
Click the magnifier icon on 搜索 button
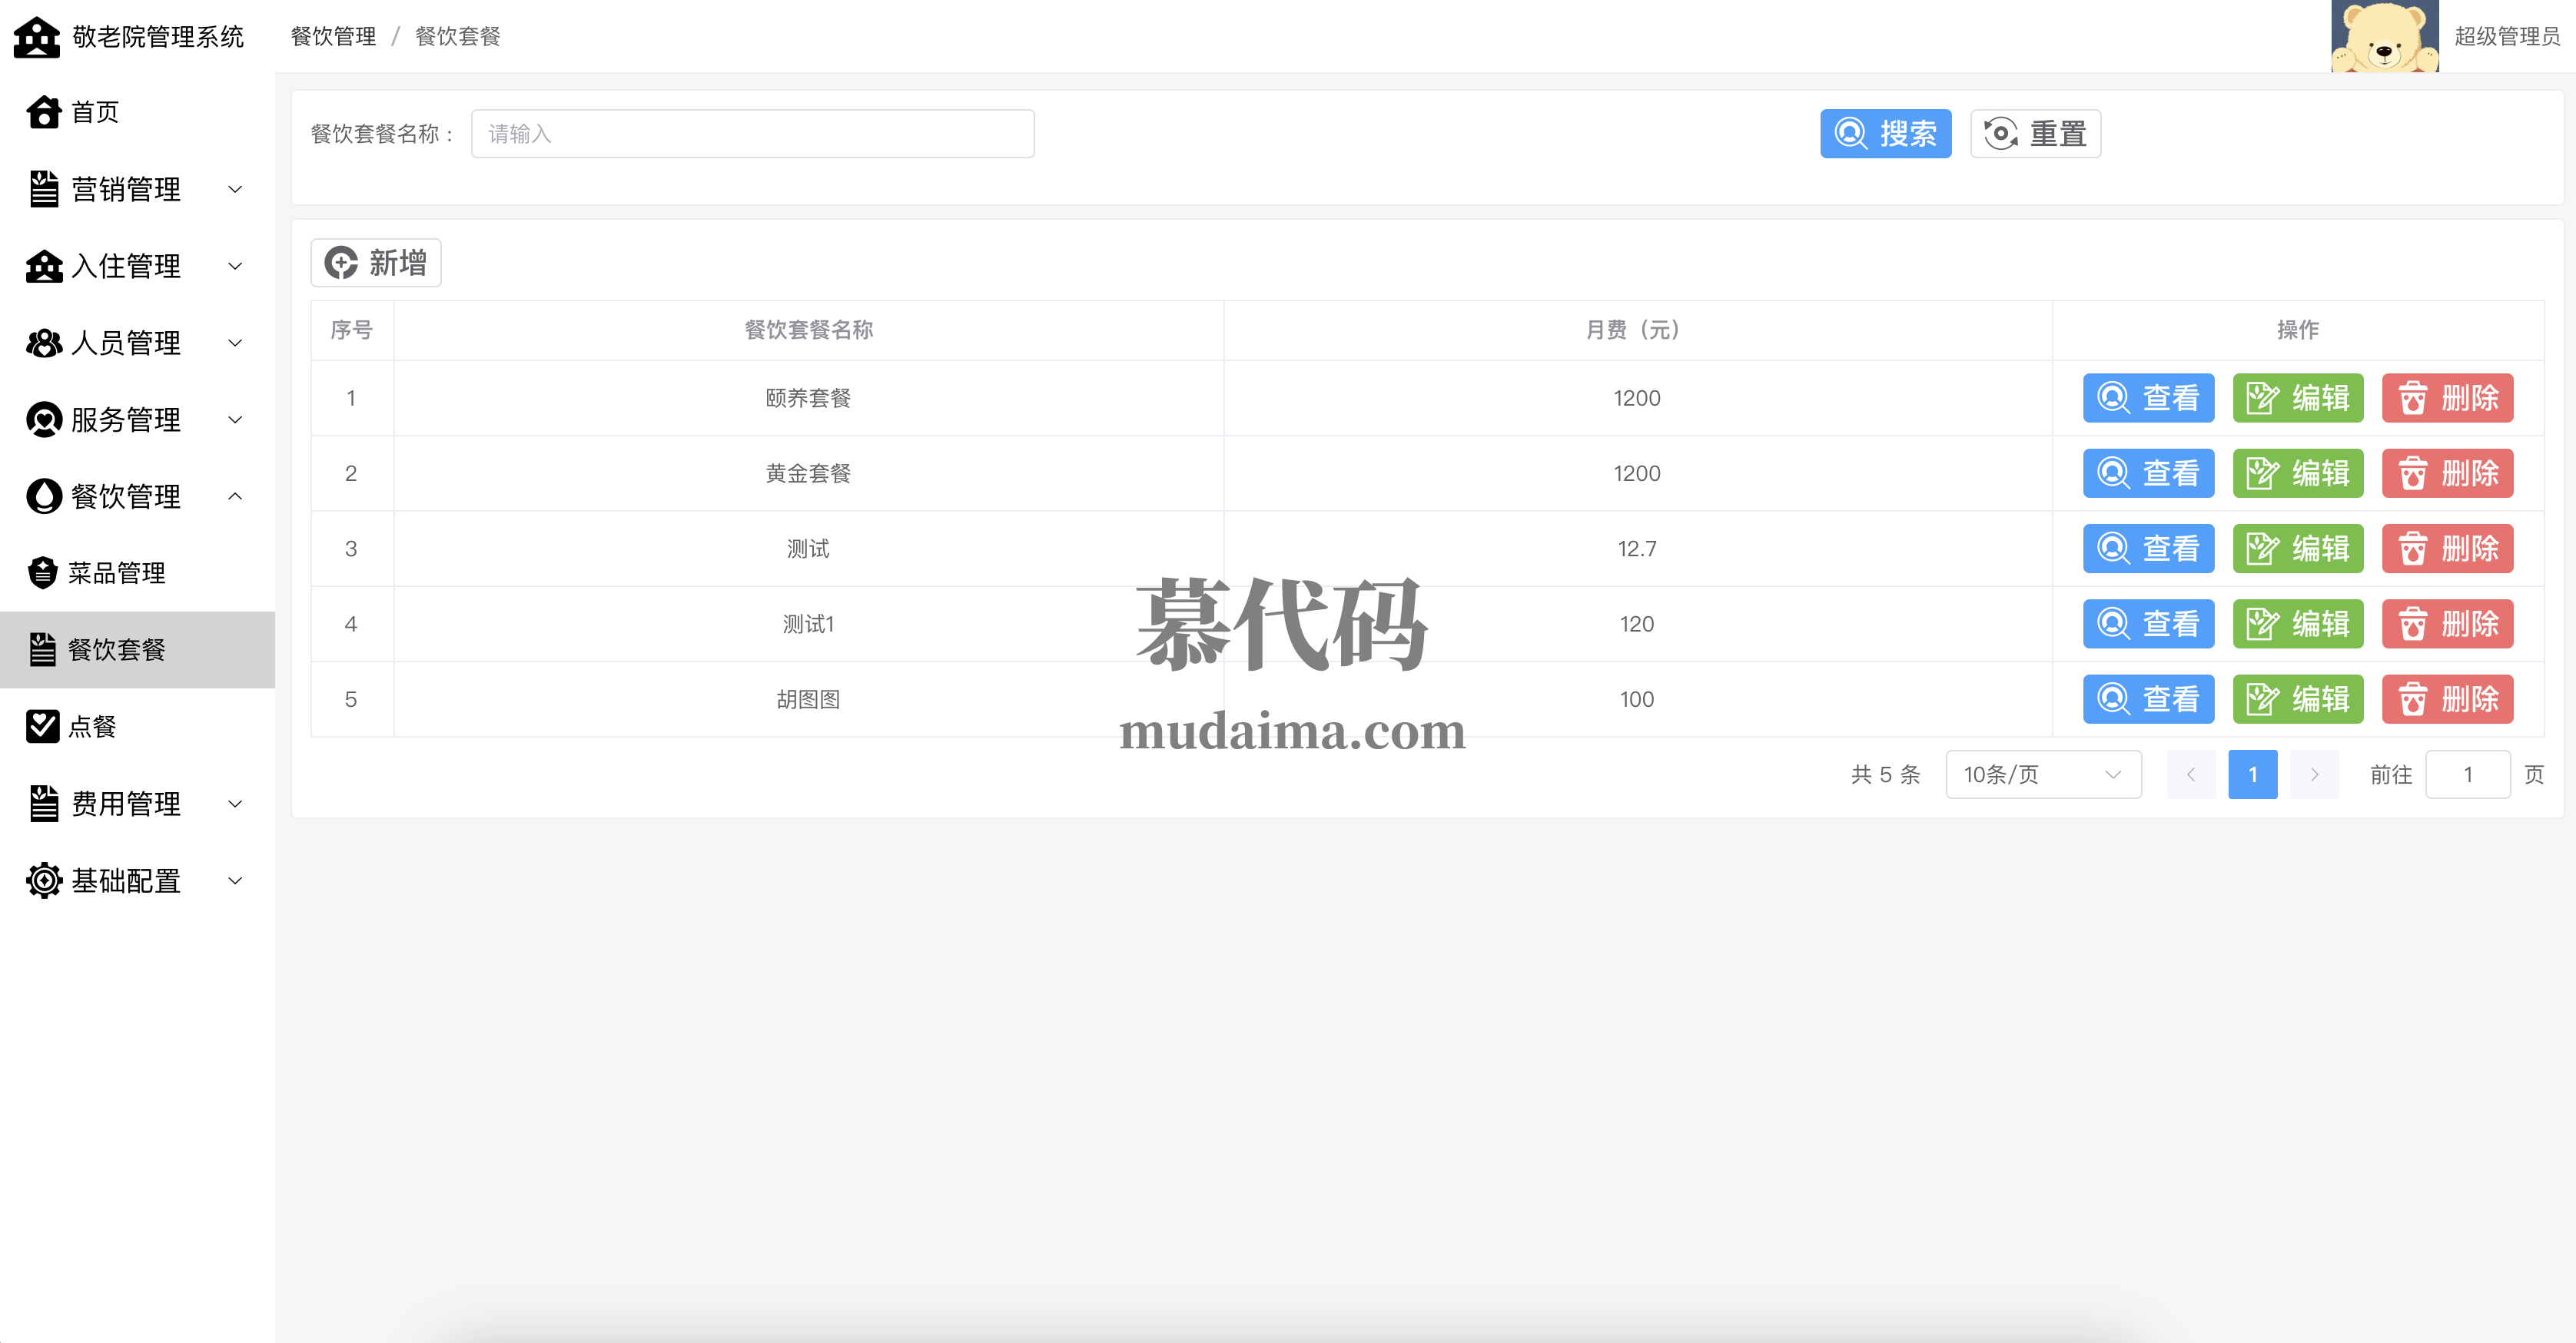1850,134
